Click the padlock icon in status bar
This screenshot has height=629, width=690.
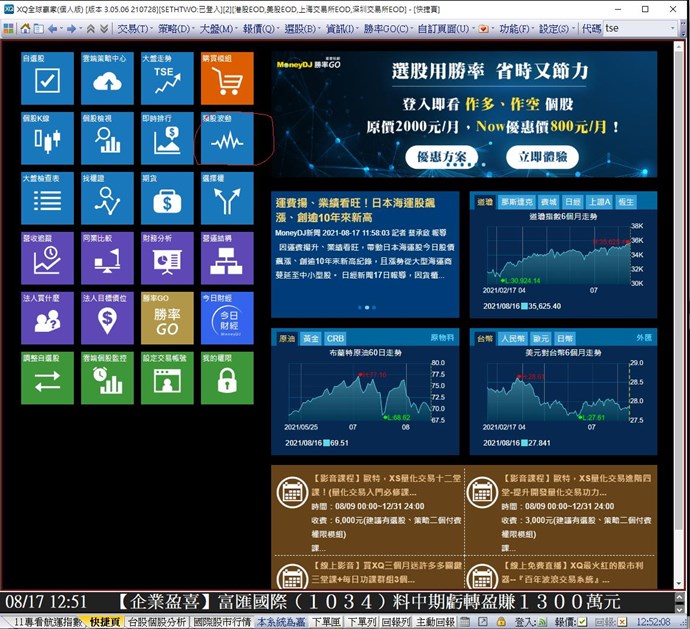pos(501,622)
